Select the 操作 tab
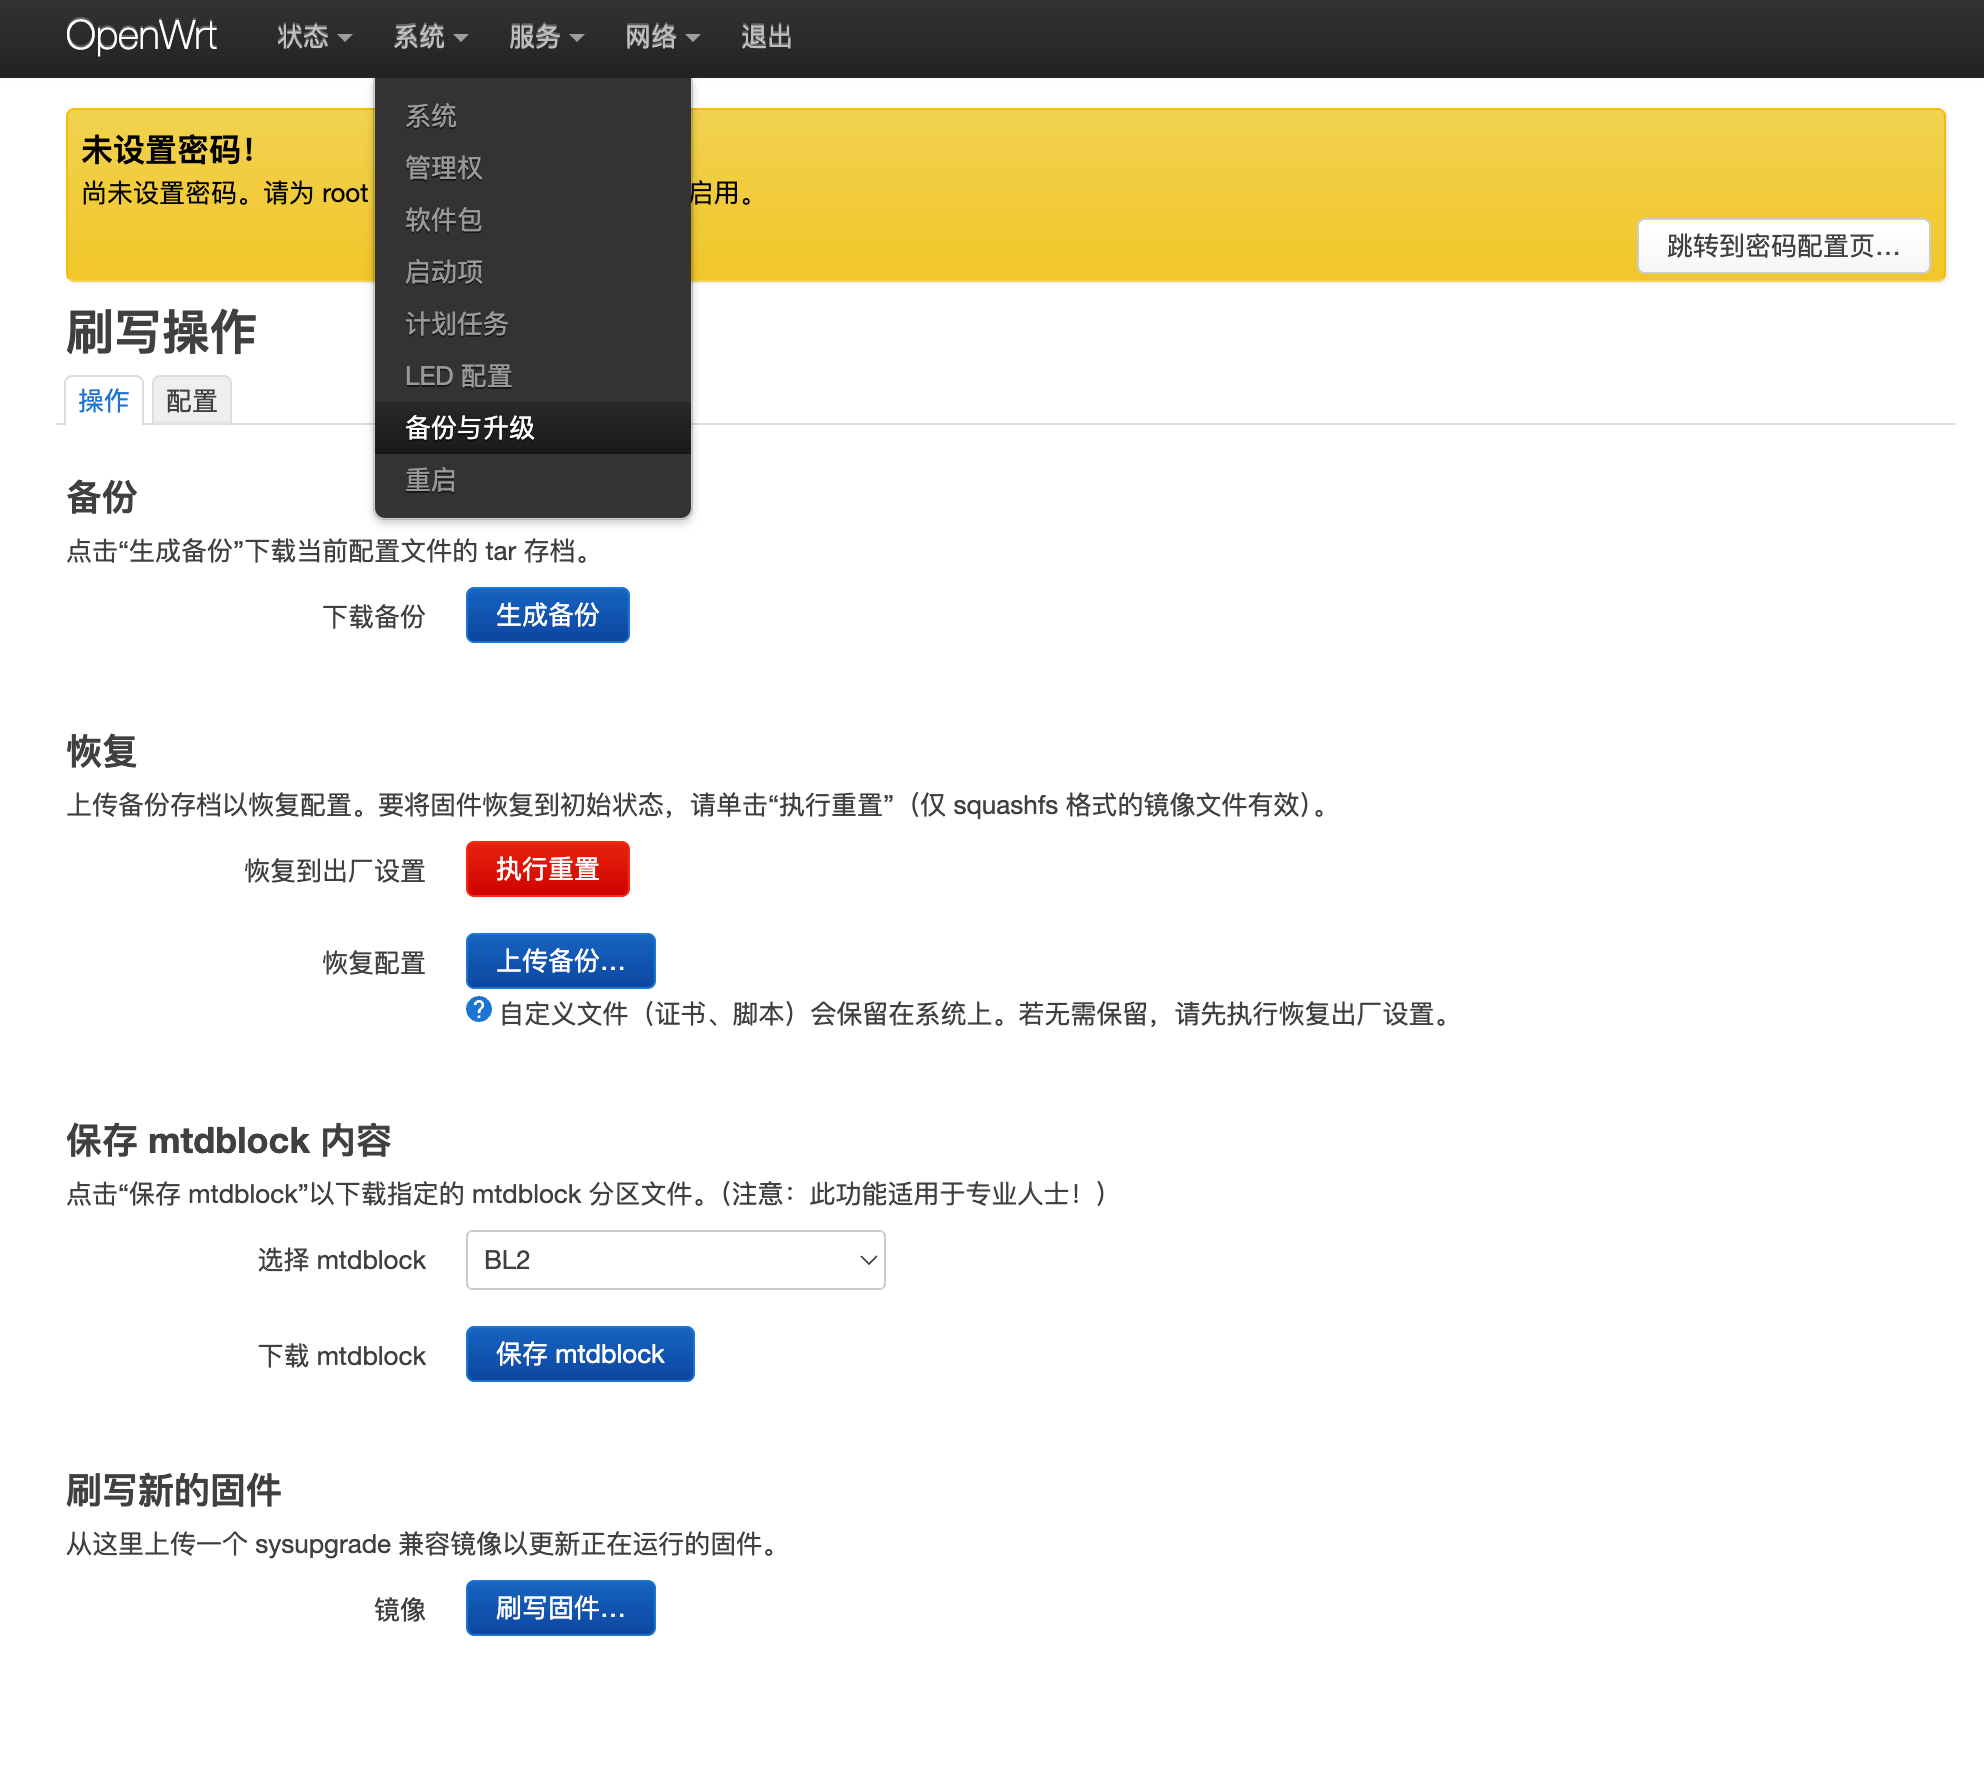This screenshot has width=1984, height=1780. [x=104, y=401]
